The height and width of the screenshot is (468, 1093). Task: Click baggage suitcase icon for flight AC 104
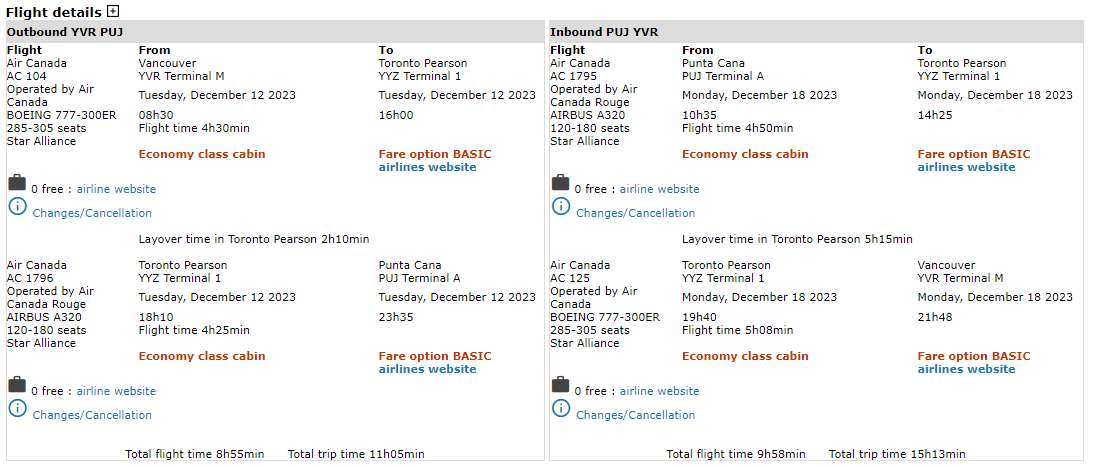coord(17,183)
